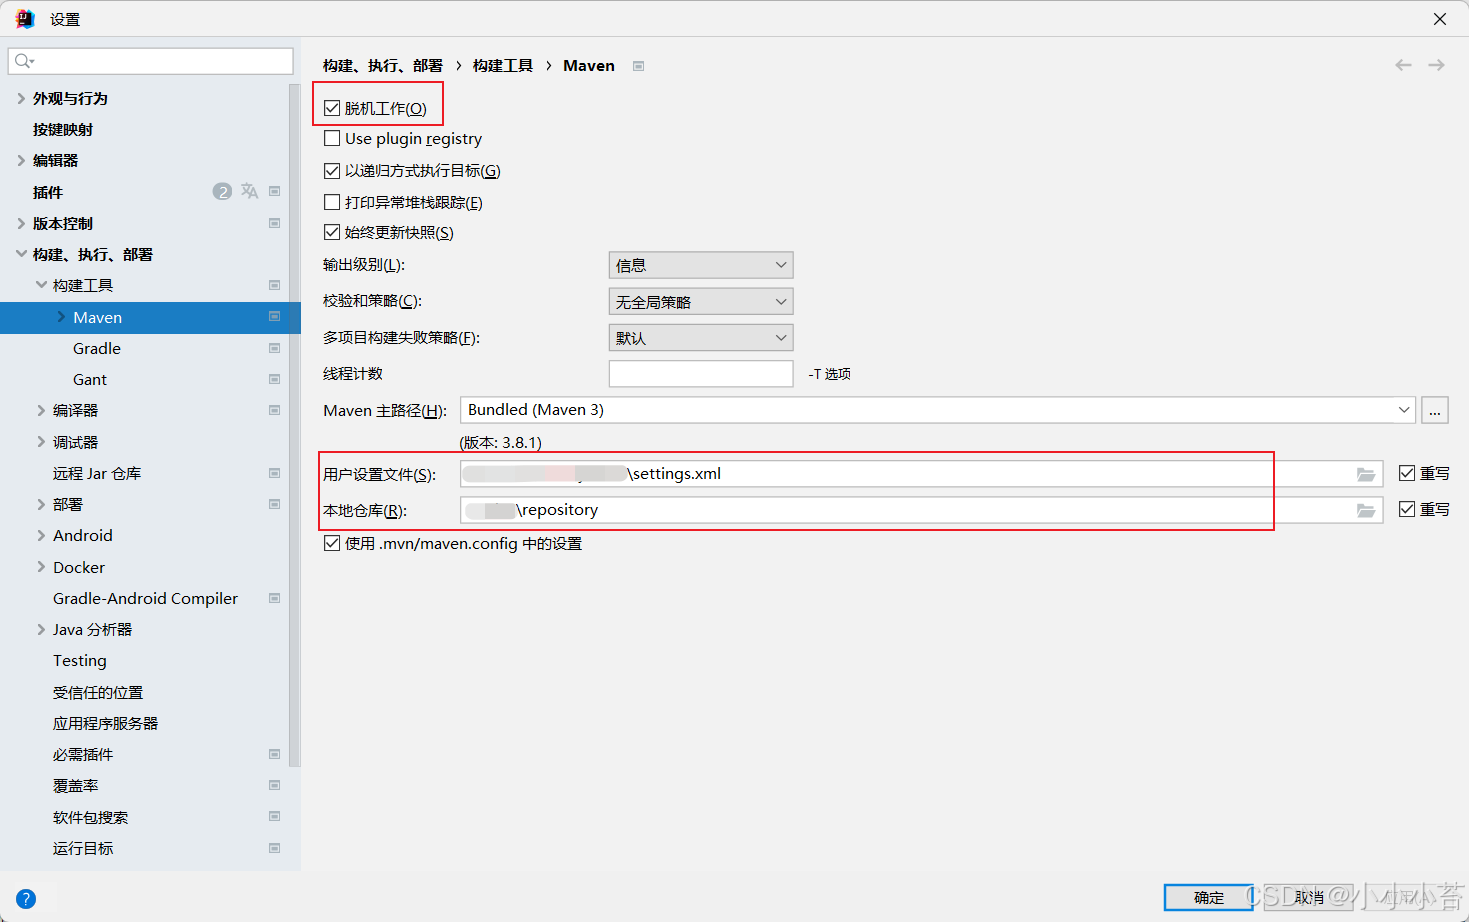Expand the Android settings node
The width and height of the screenshot is (1469, 922).
[41, 535]
